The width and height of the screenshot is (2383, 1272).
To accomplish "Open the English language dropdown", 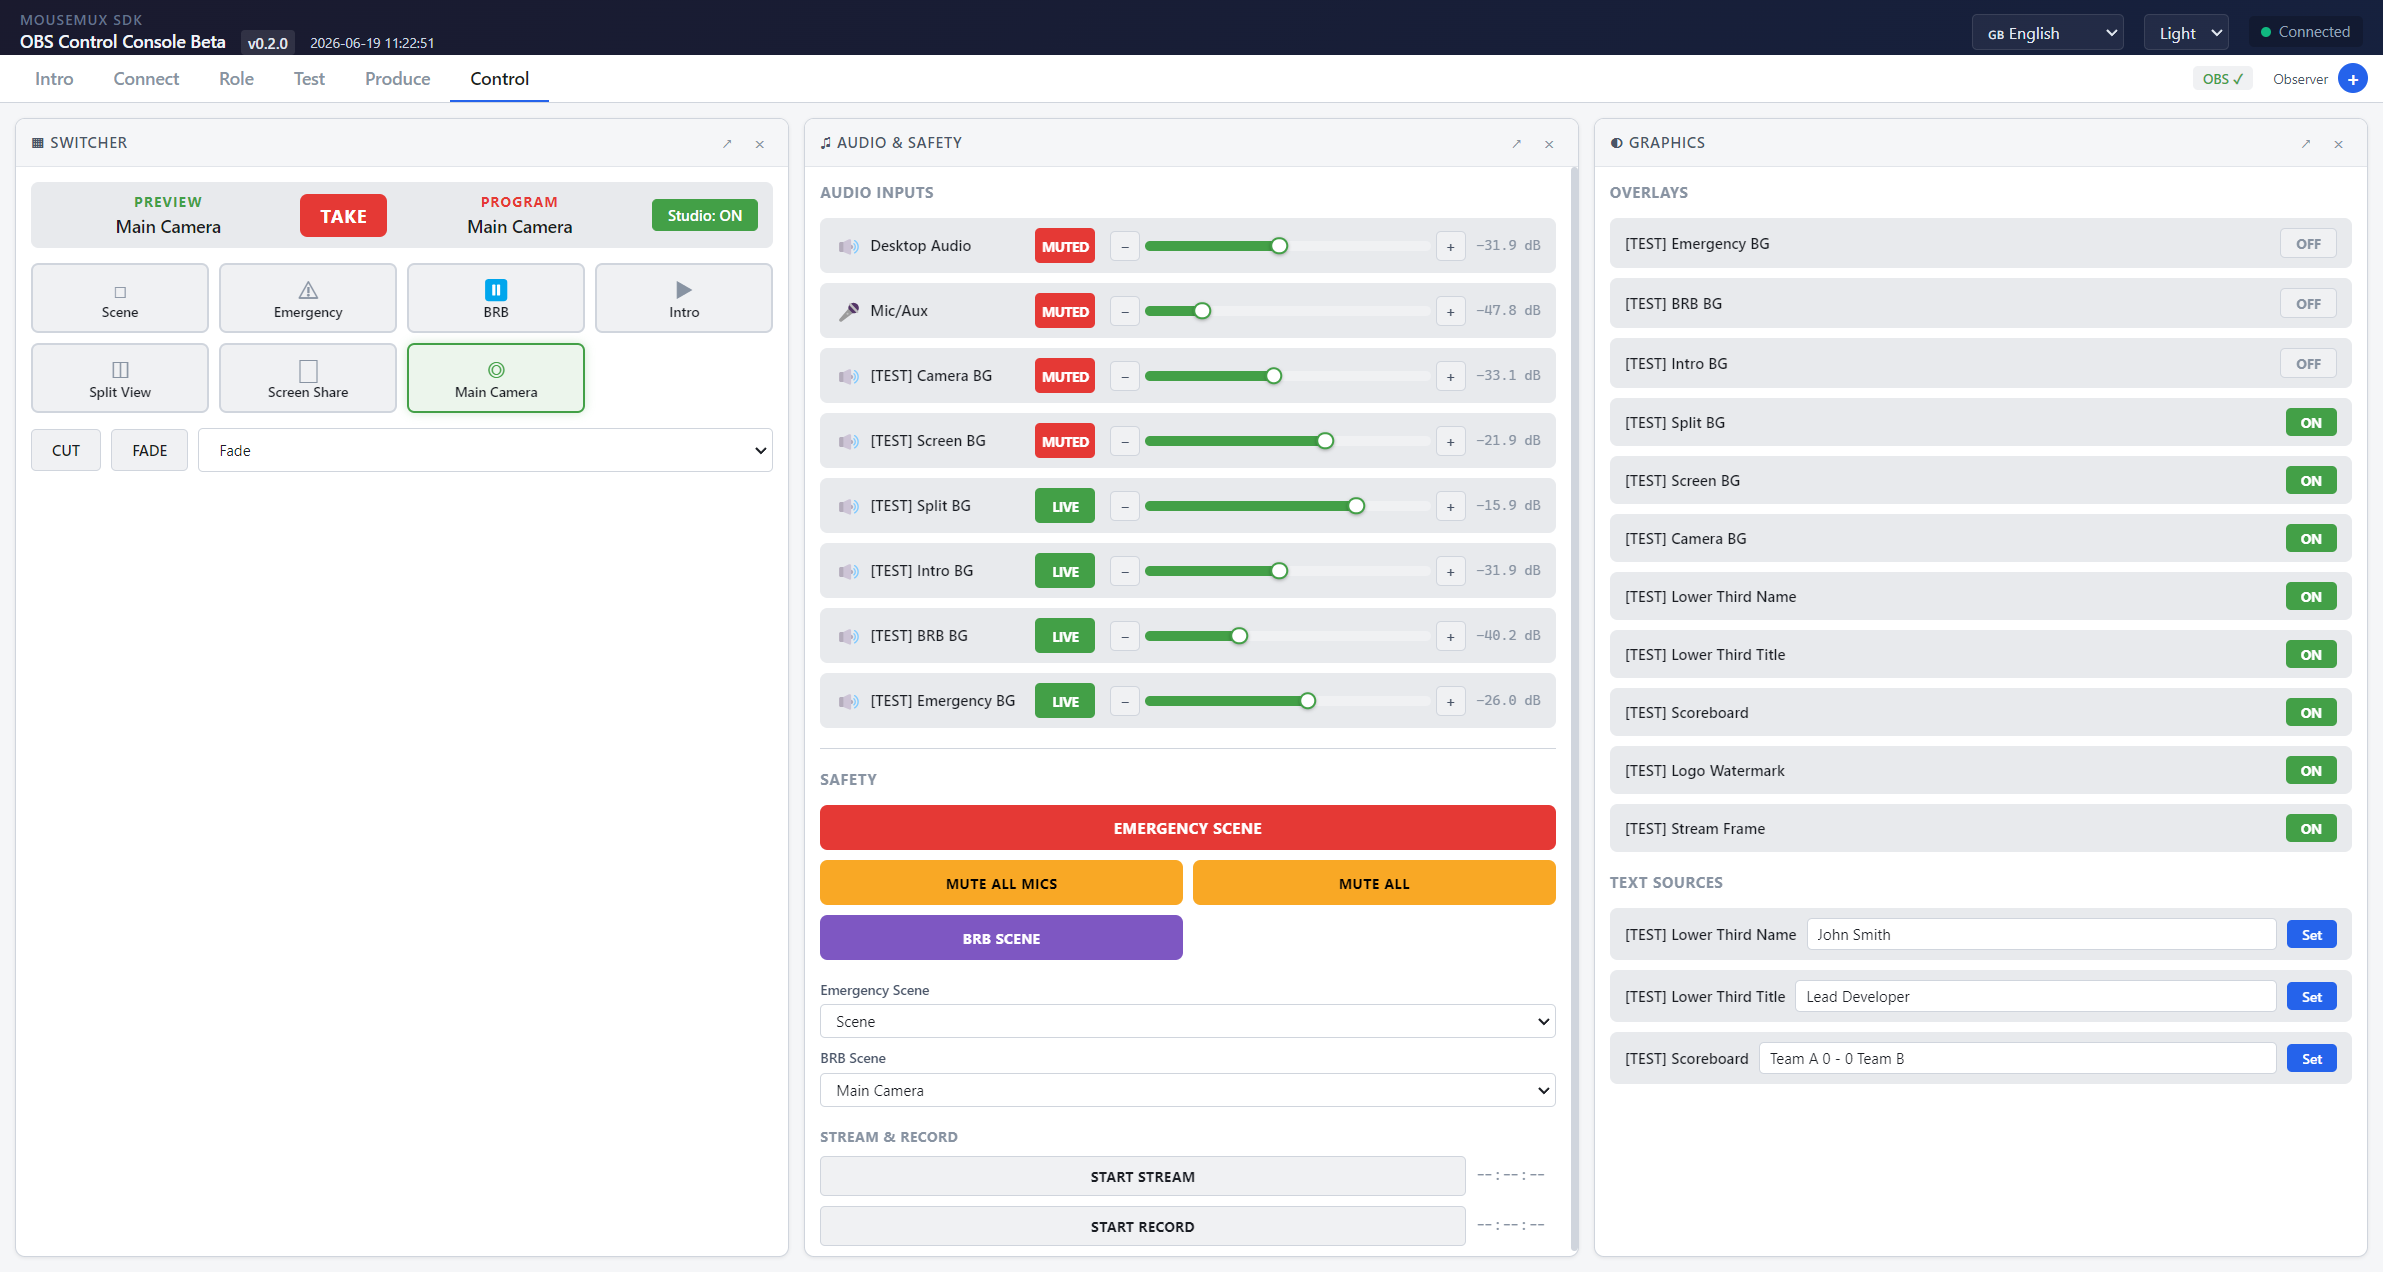I will (2048, 33).
